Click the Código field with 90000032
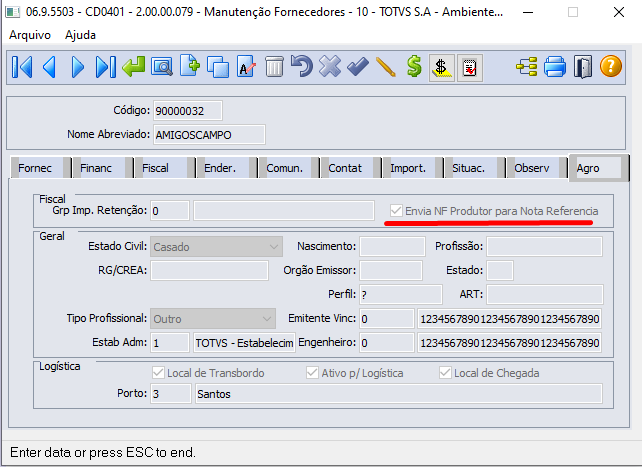Viewport: 642px width, 467px height. pos(188,111)
